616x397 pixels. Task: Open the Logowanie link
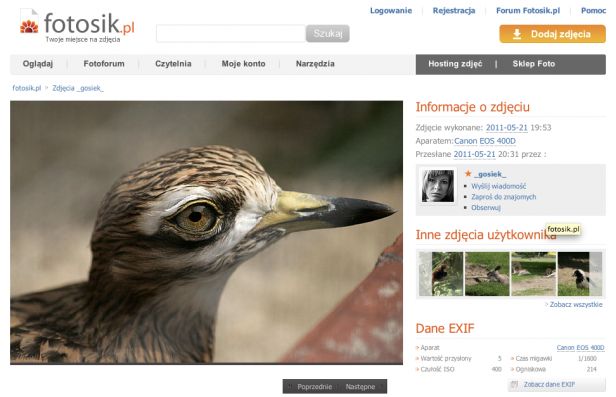pos(391,11)
